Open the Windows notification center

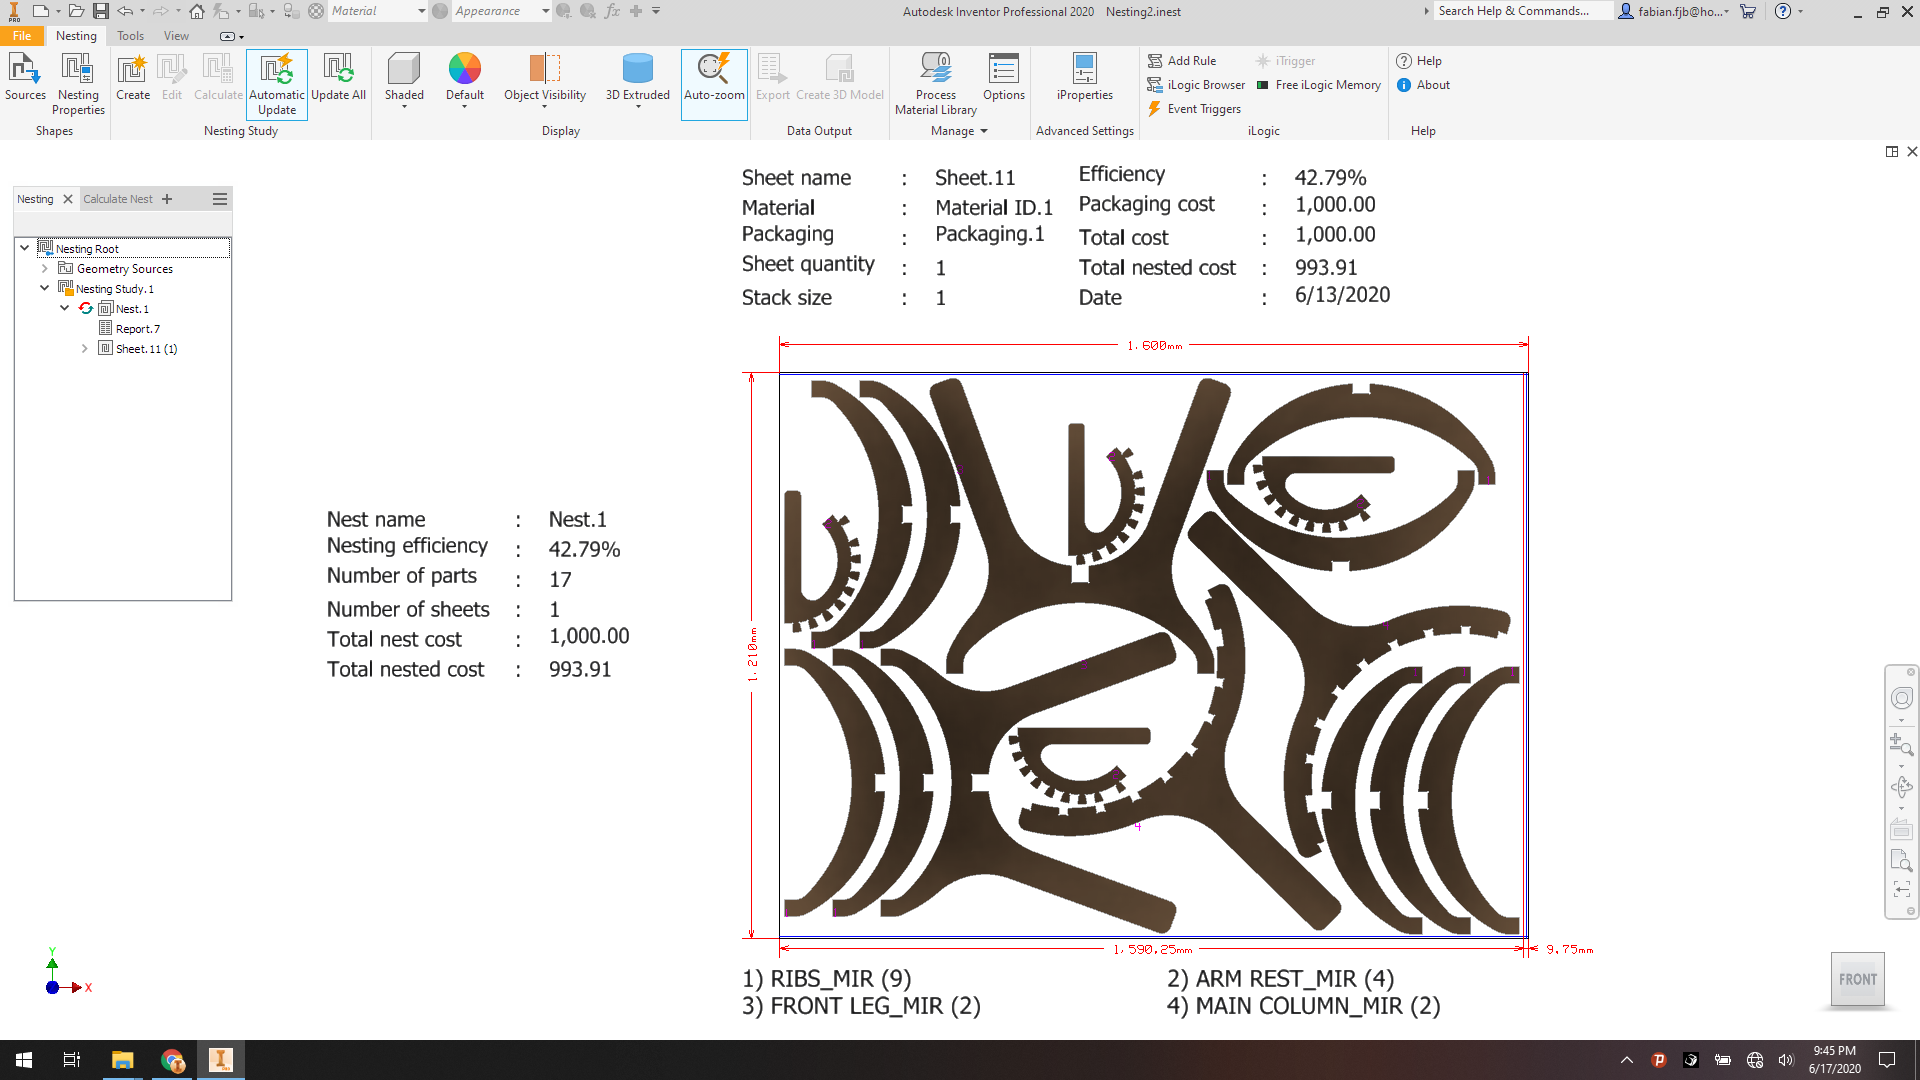(x=1887, y=1060)
